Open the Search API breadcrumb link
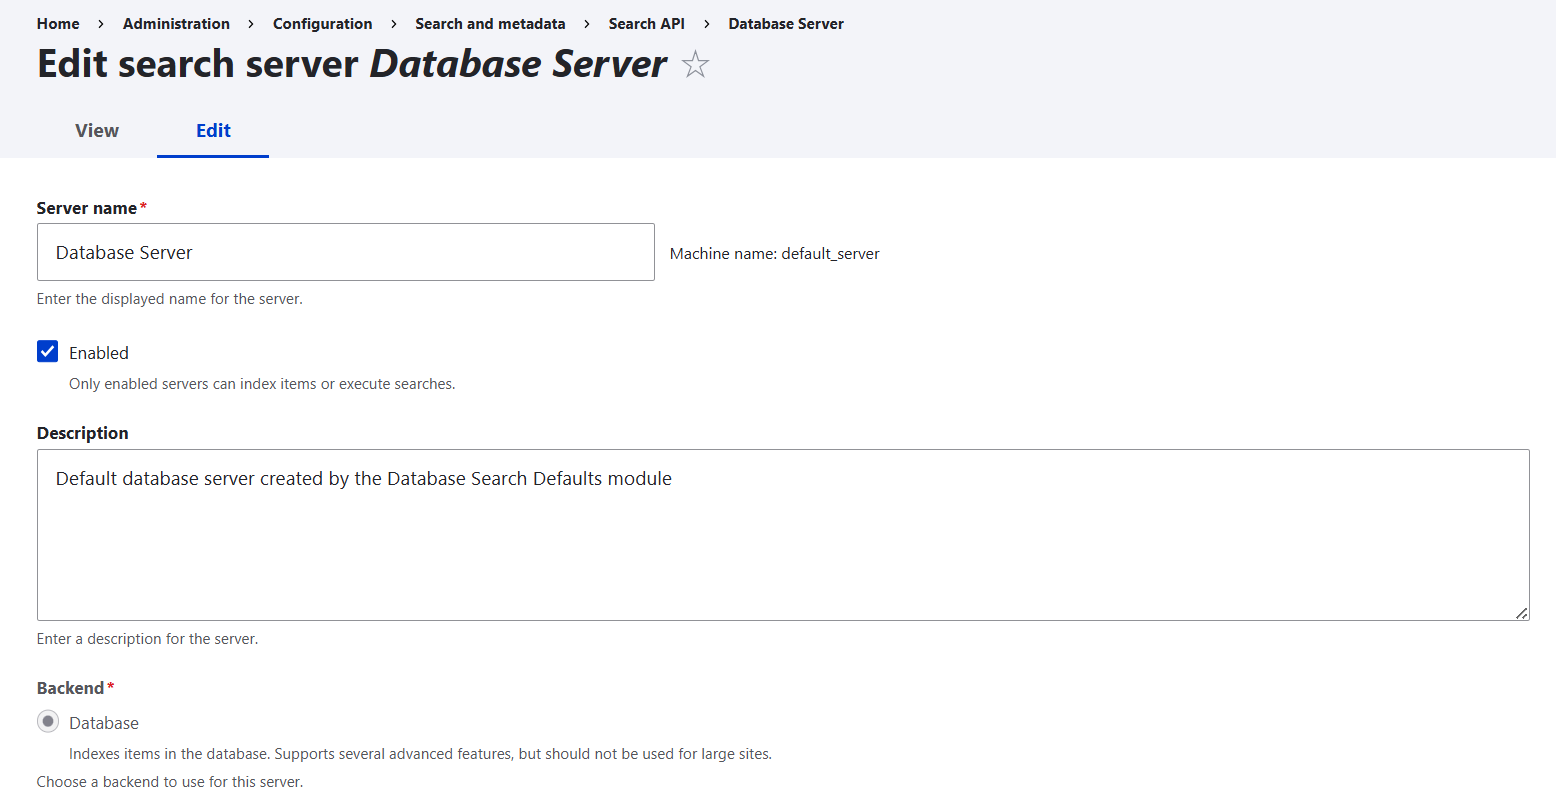The width and height of the screenshot is (1556, 803). 646,23
